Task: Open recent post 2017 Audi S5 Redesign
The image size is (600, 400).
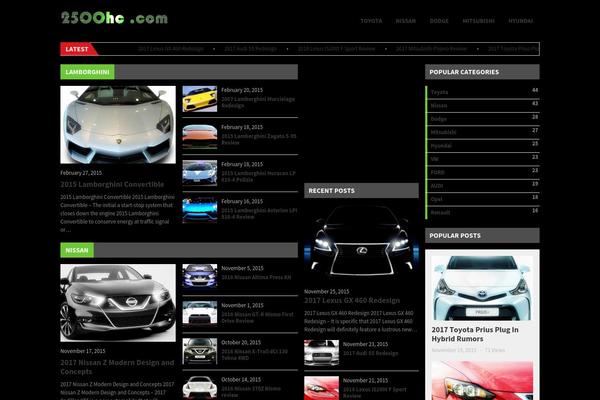Action: pyautogui.click(x=370, y=353)
